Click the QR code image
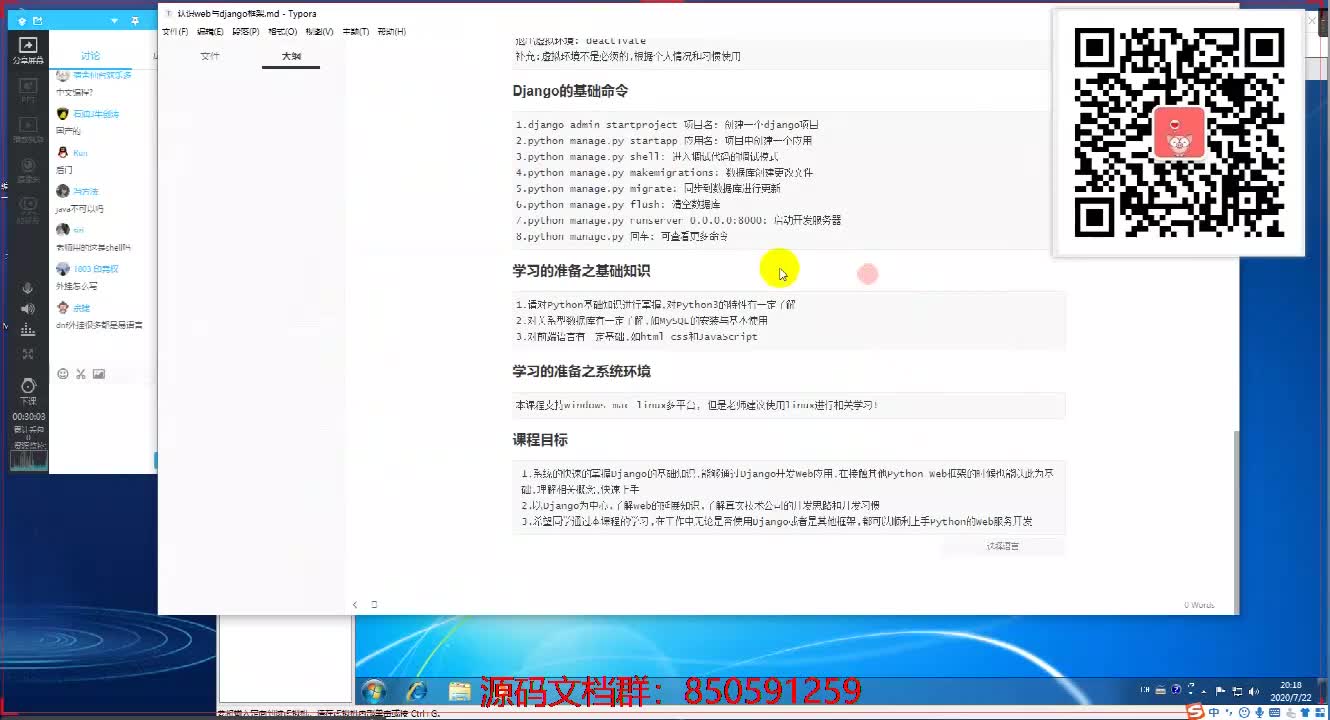 [1179, 133]
